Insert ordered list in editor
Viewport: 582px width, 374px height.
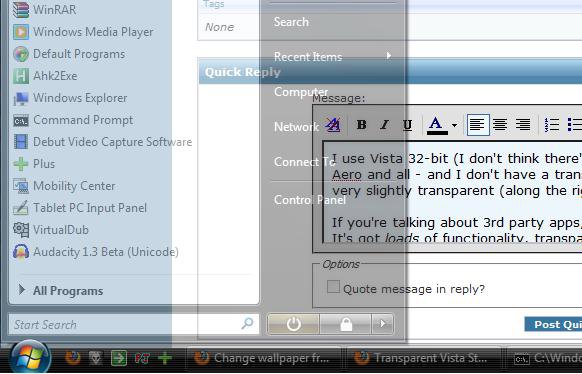point(552,125)
